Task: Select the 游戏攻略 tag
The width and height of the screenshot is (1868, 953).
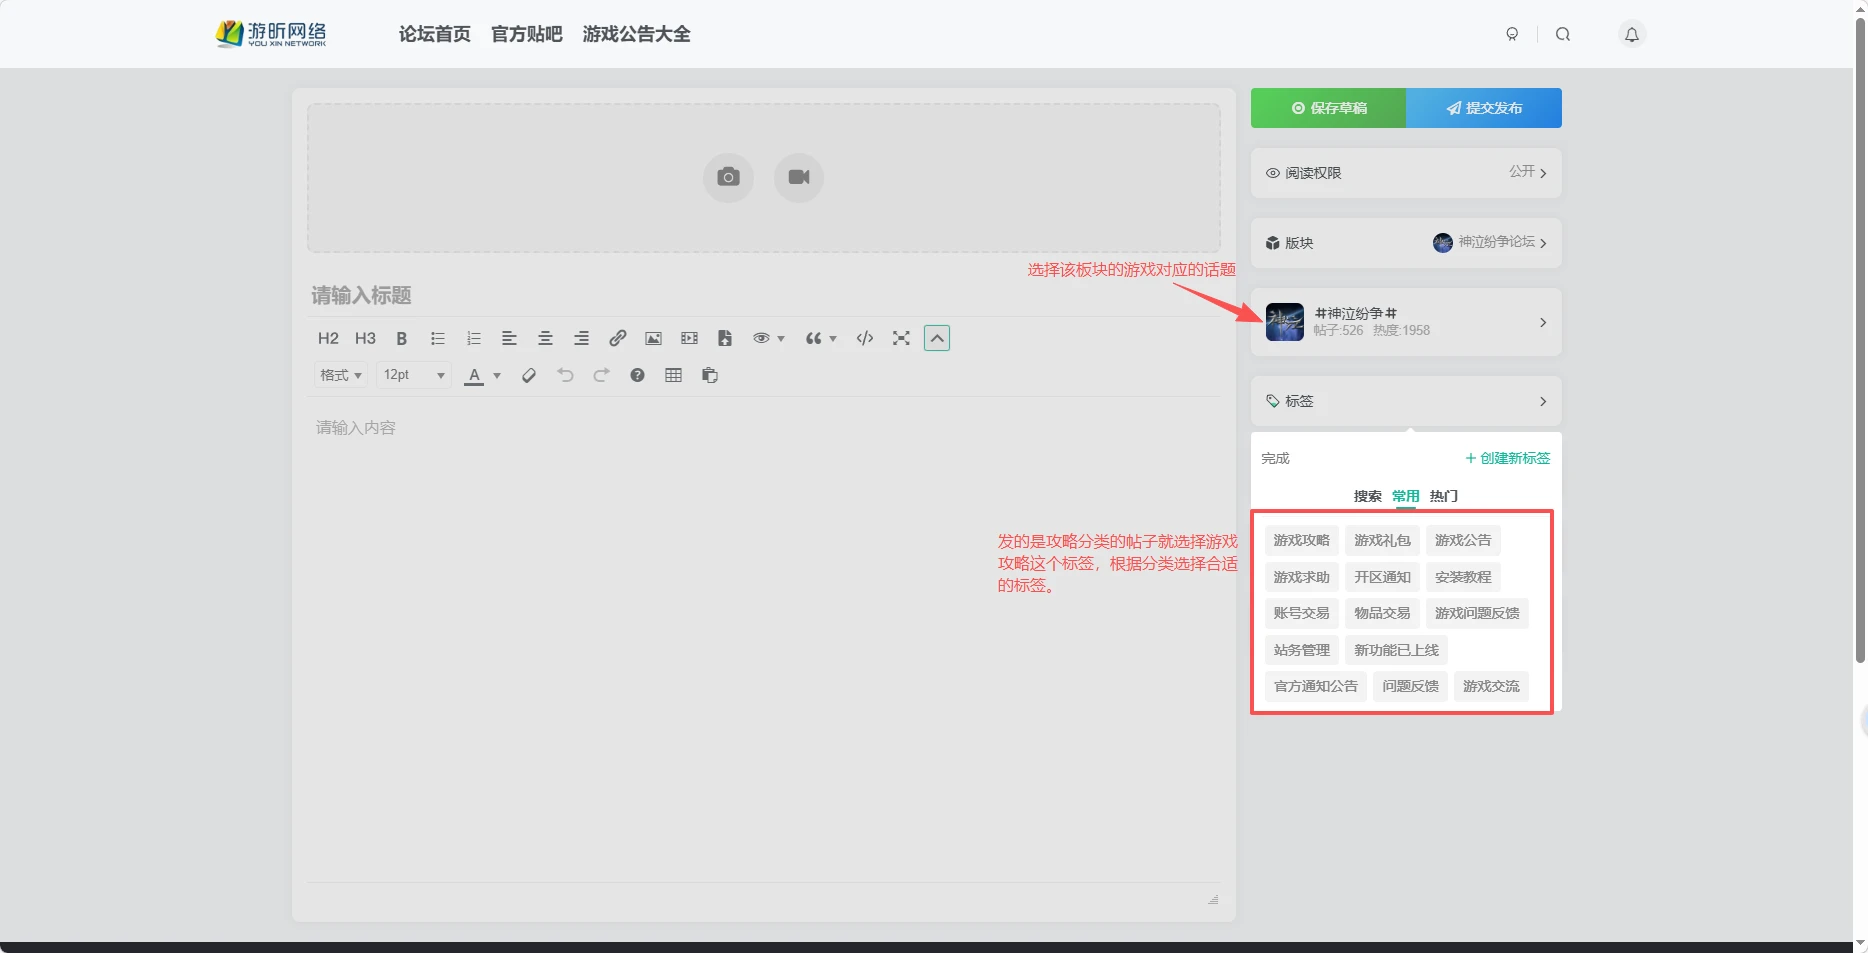Action: tap(1301, 540)
